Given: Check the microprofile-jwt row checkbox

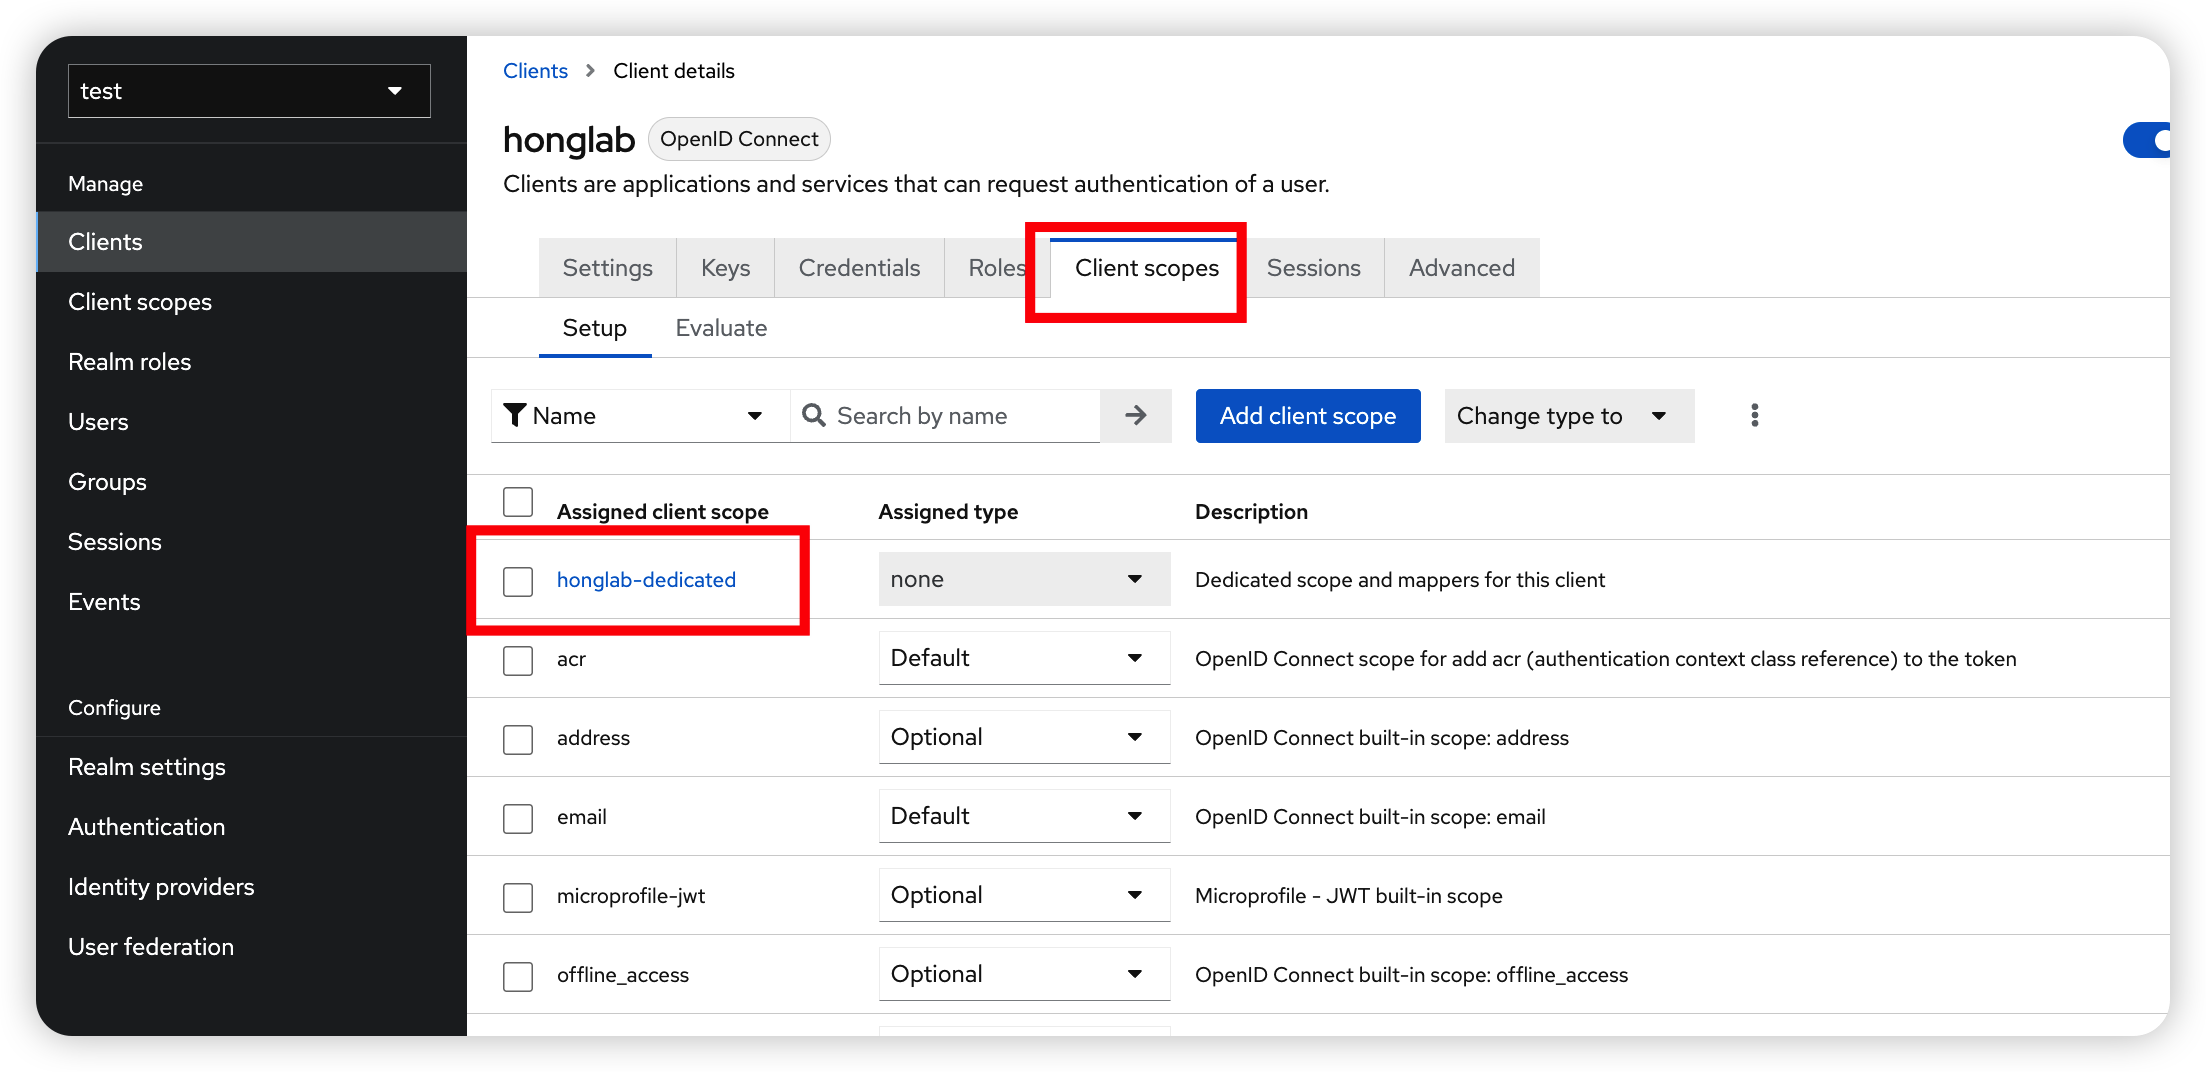Looking at the screenshot, I should click(518, 897).
